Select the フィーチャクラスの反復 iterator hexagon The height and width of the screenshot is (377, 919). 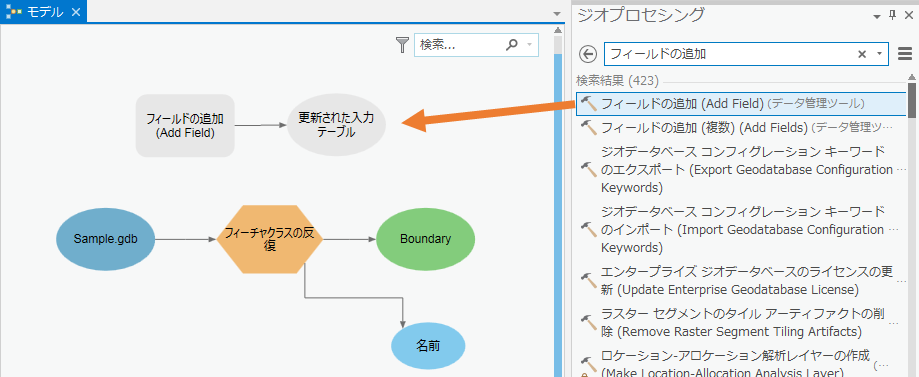click(269, 239)
